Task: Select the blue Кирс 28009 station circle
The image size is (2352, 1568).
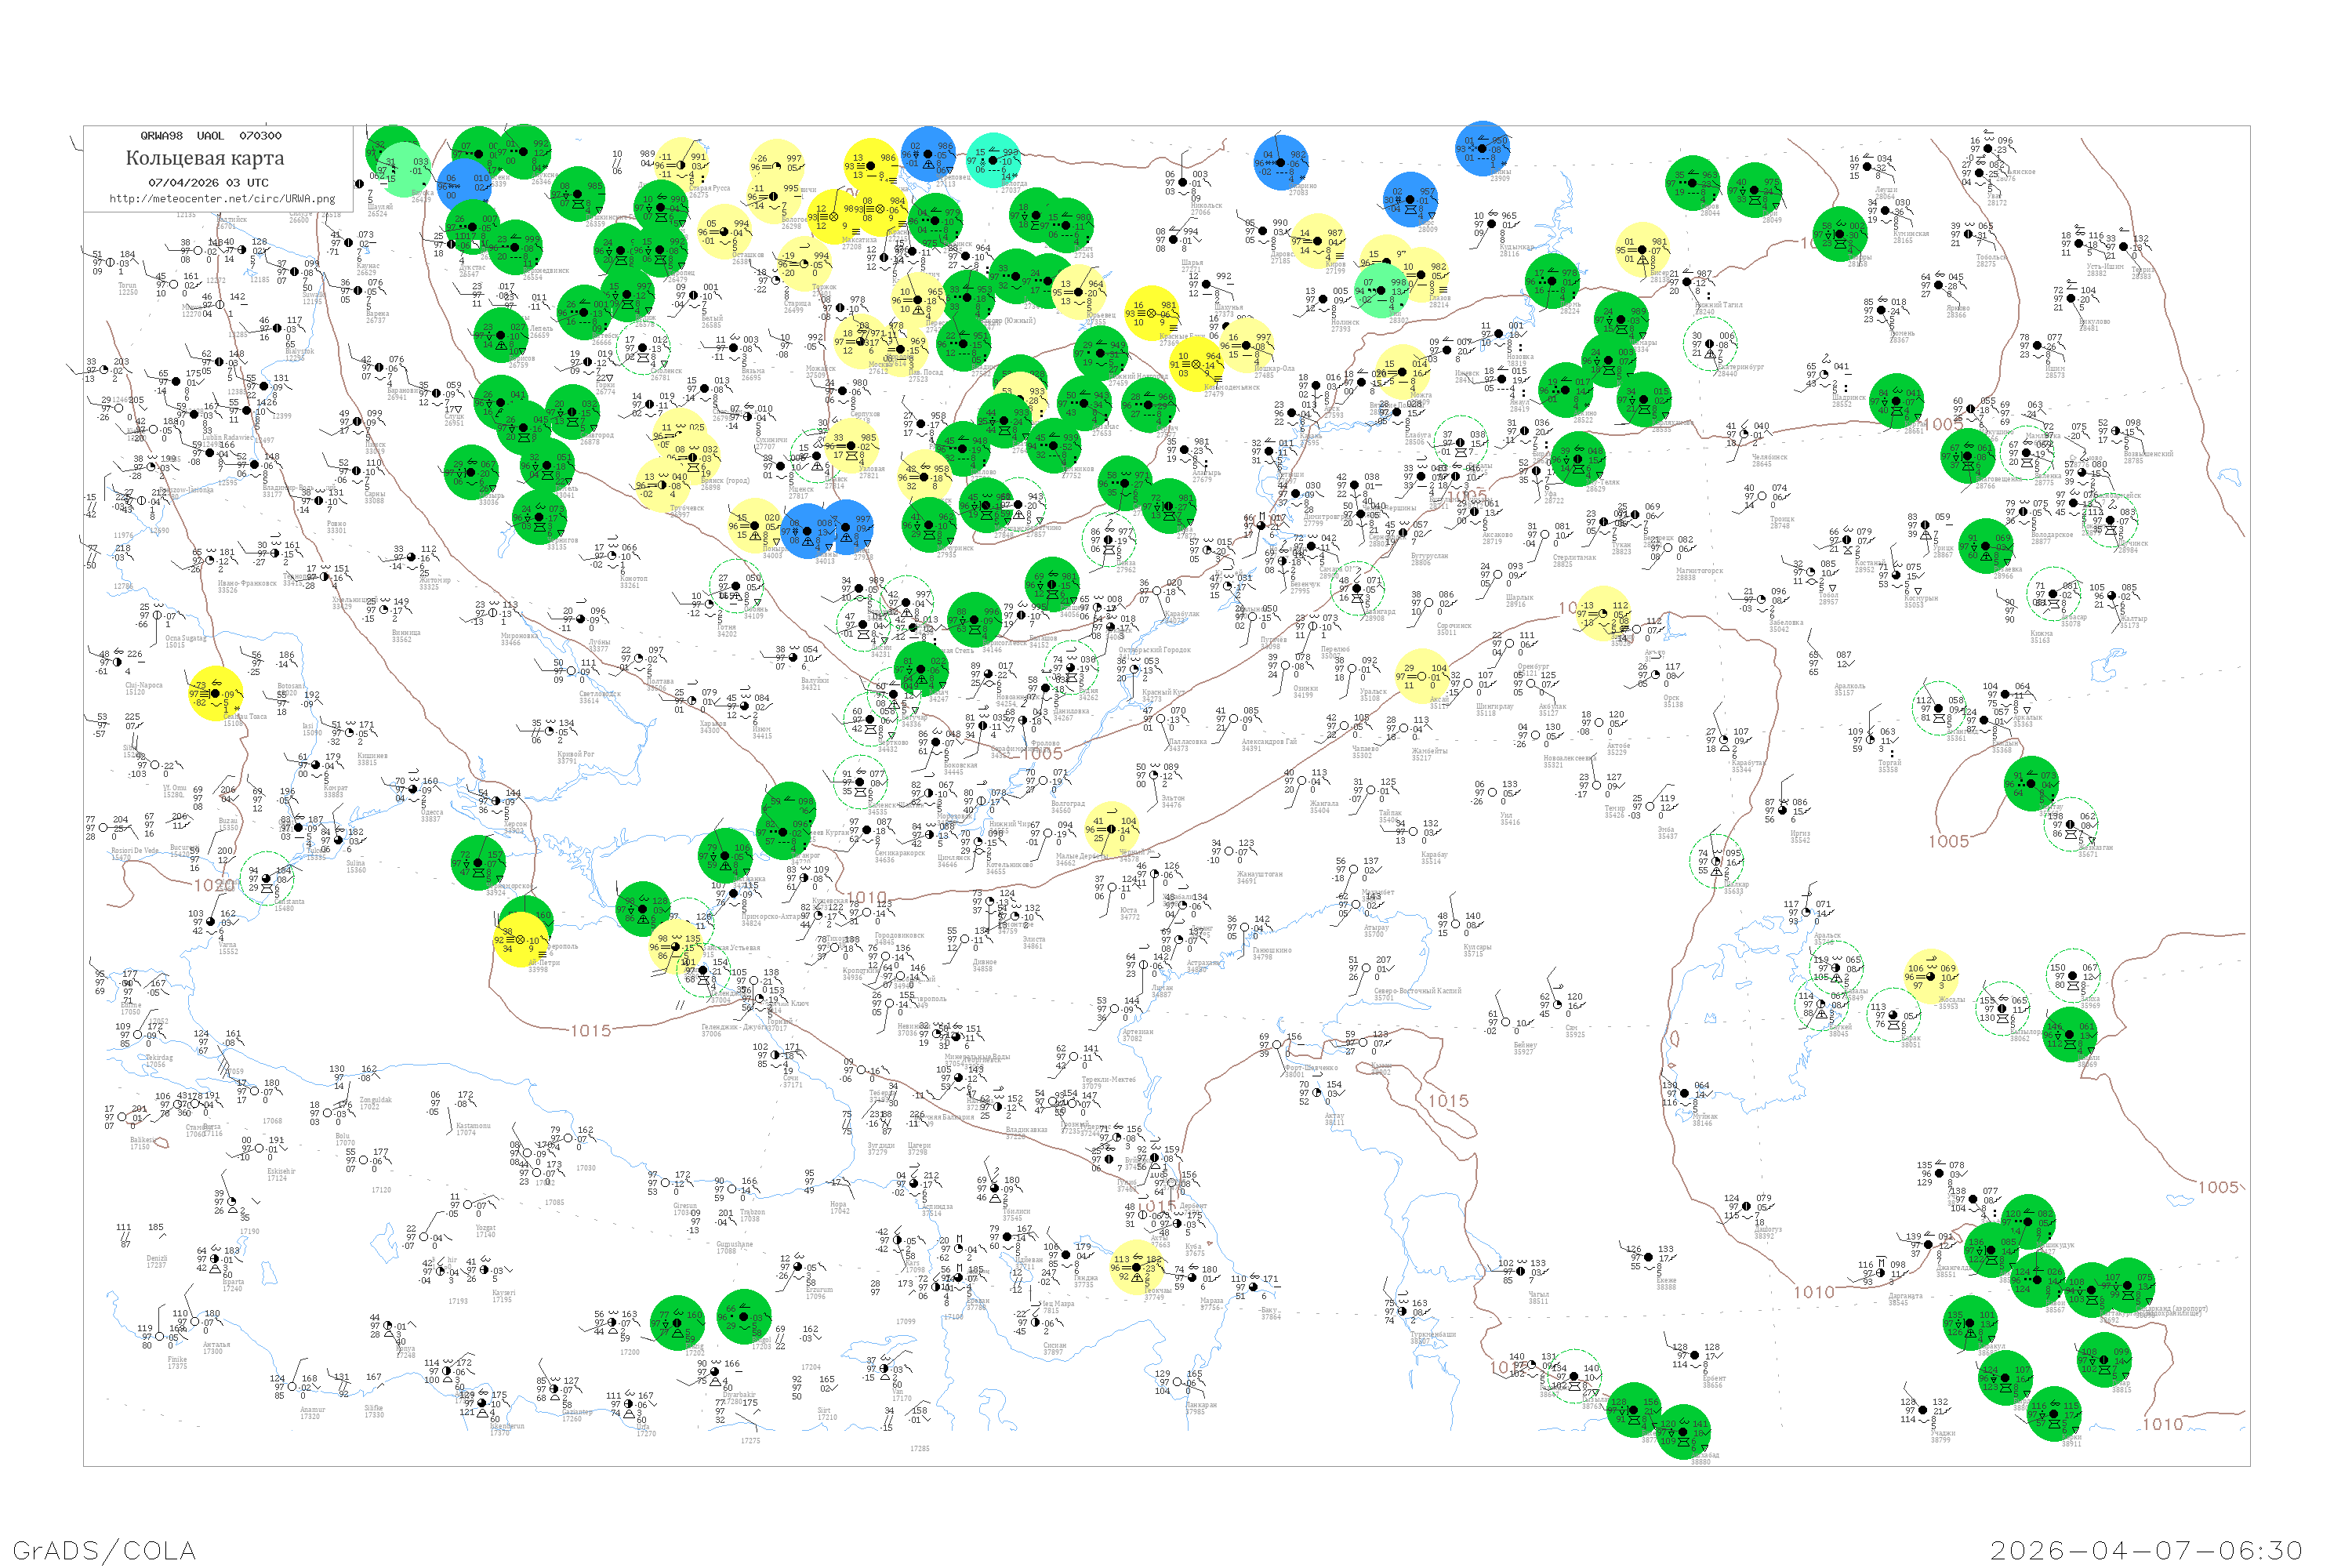Action: pyautogui.click(x=1411, y=200)
